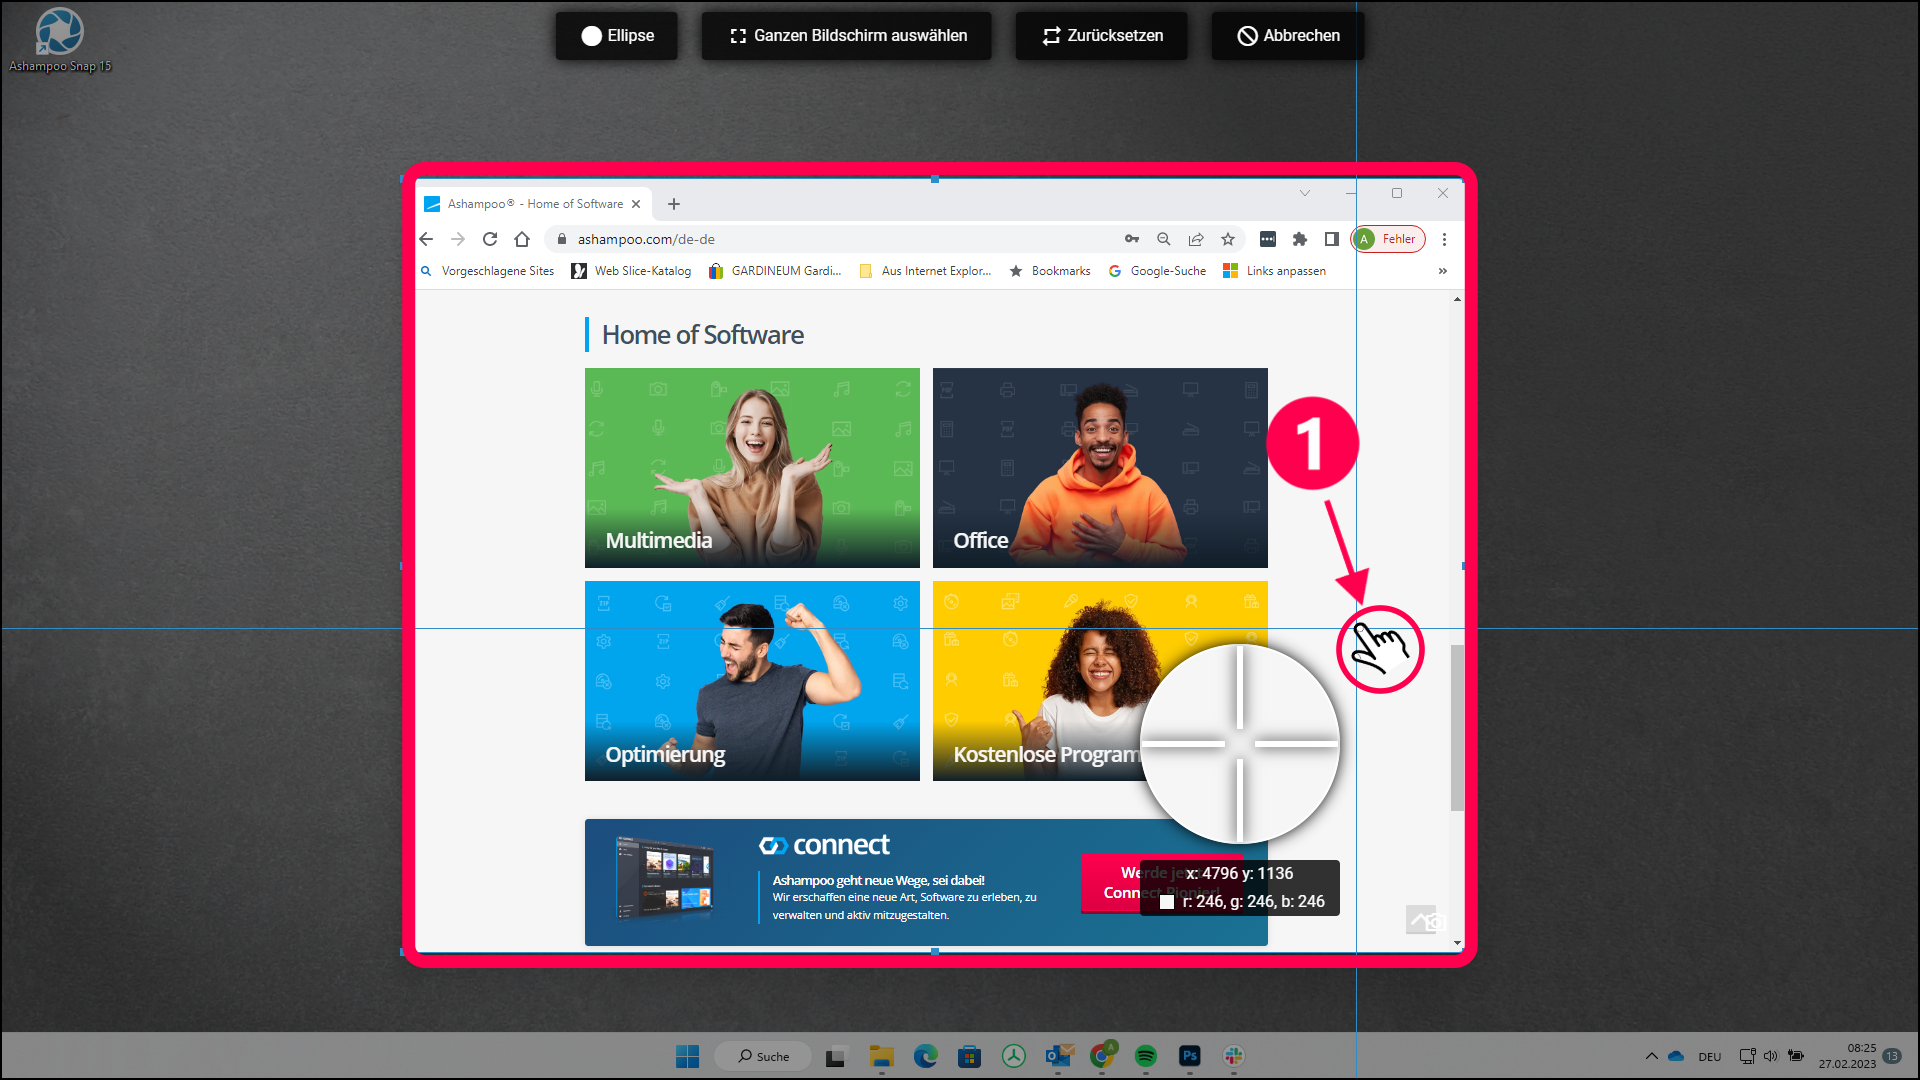The width and height of the screenshot is (1920, 1080).
Task: Expand hidden bookmarks with double chevron
Action: [x=1443, y=271]
